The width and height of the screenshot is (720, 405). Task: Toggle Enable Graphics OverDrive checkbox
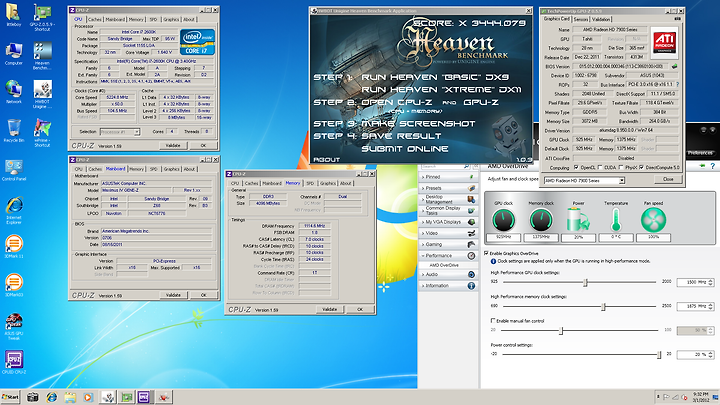pyautogui.click(x=486, y=253)
